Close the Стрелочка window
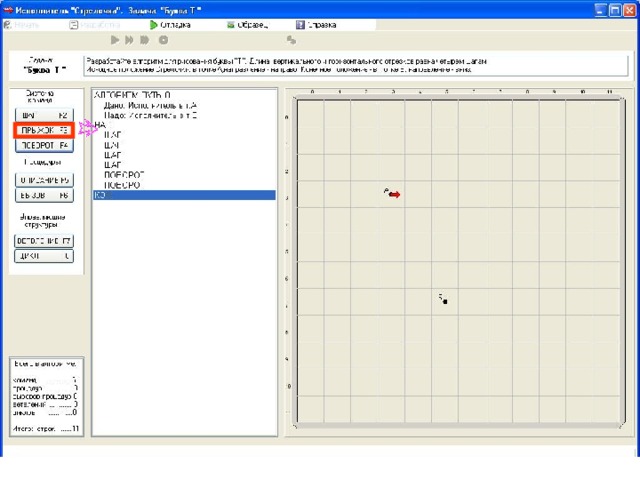 (x=629, y=10)
